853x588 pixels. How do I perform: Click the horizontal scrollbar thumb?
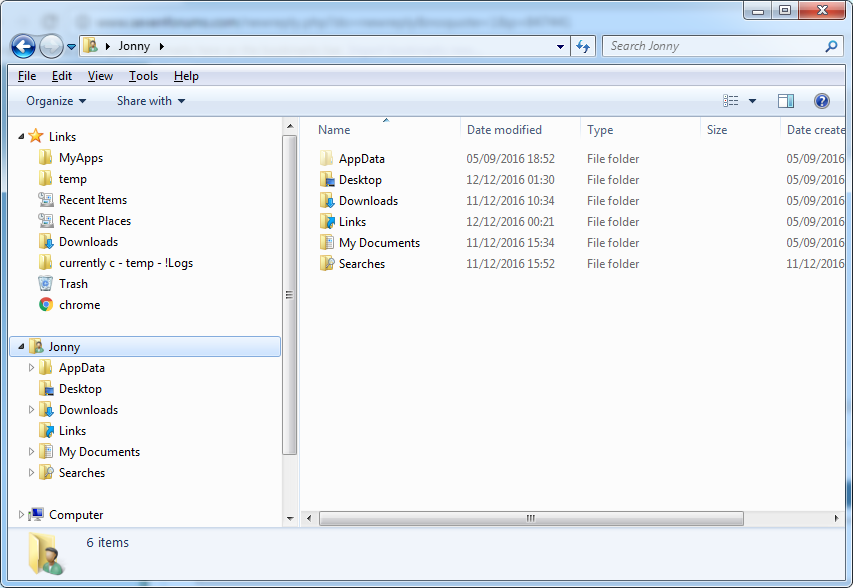531,518
